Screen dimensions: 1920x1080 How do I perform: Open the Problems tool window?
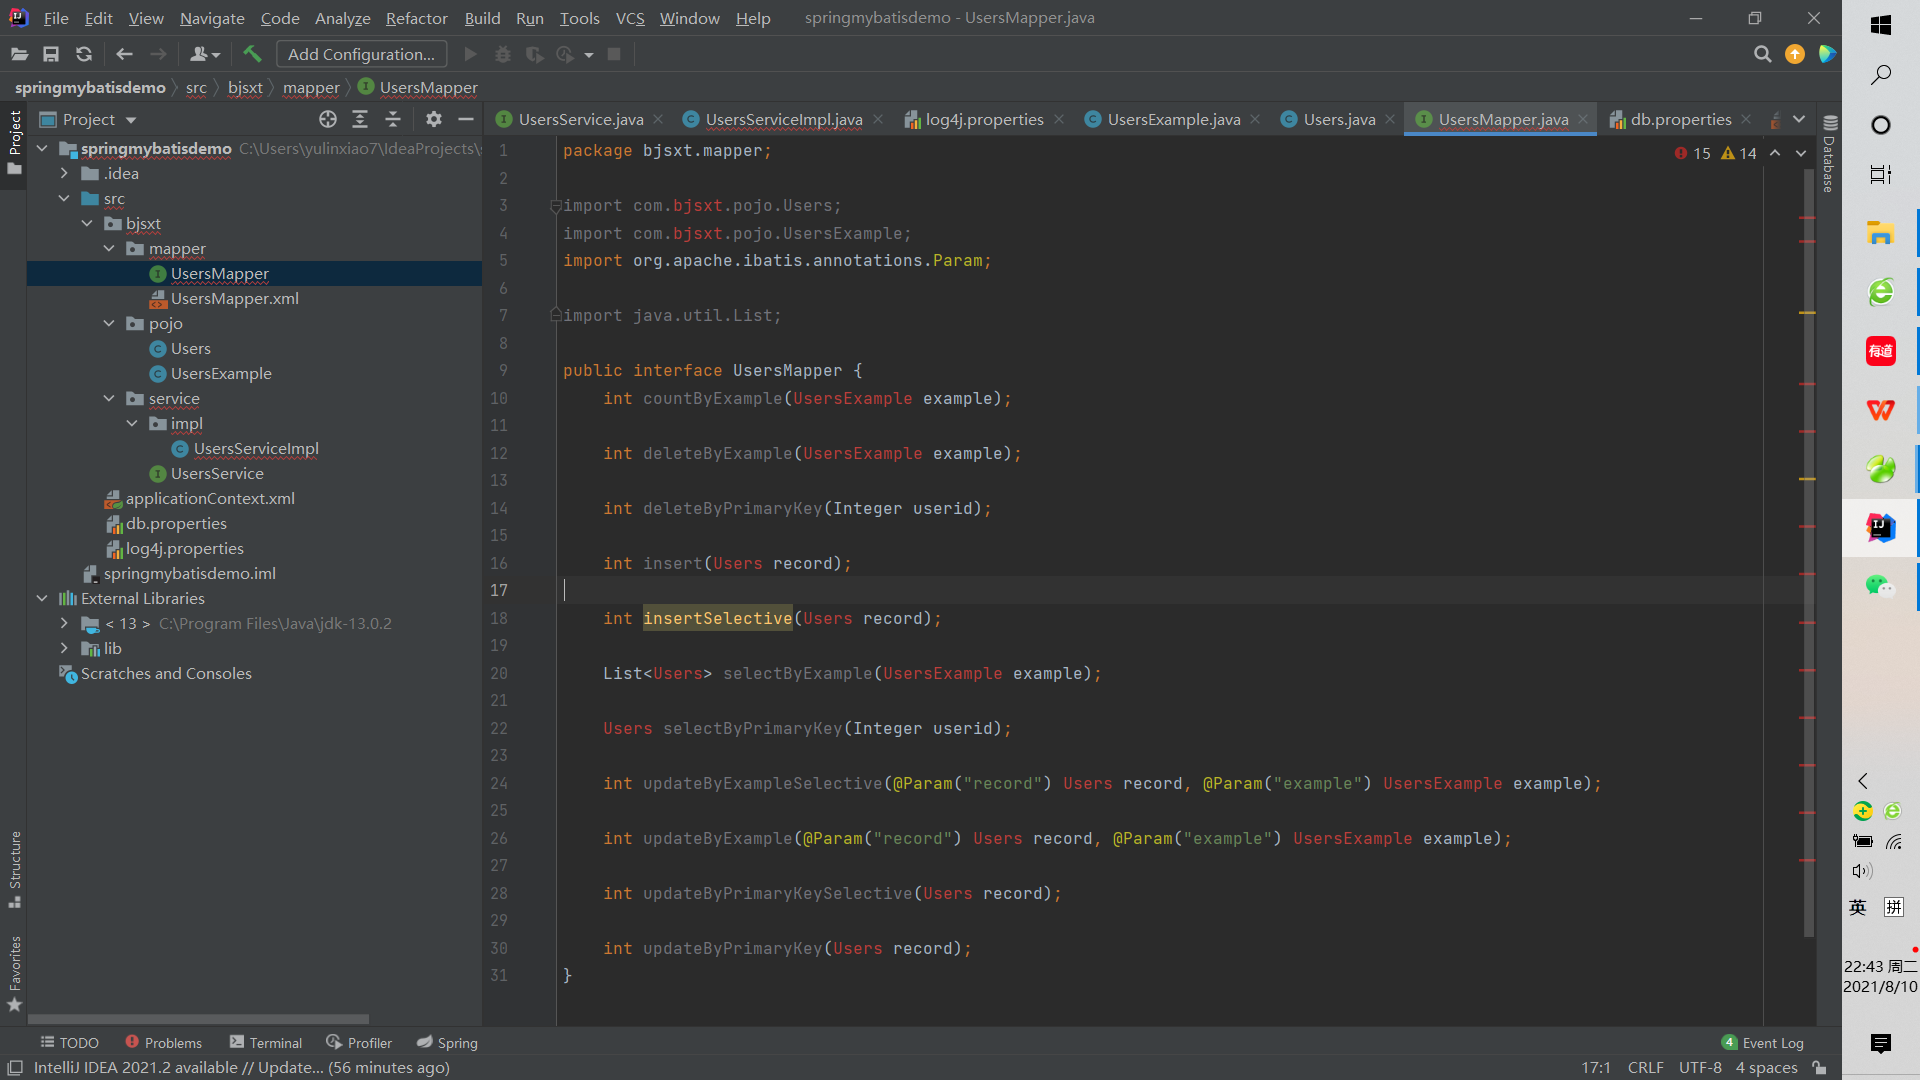pyautogui.click(x=163, y=1042)
